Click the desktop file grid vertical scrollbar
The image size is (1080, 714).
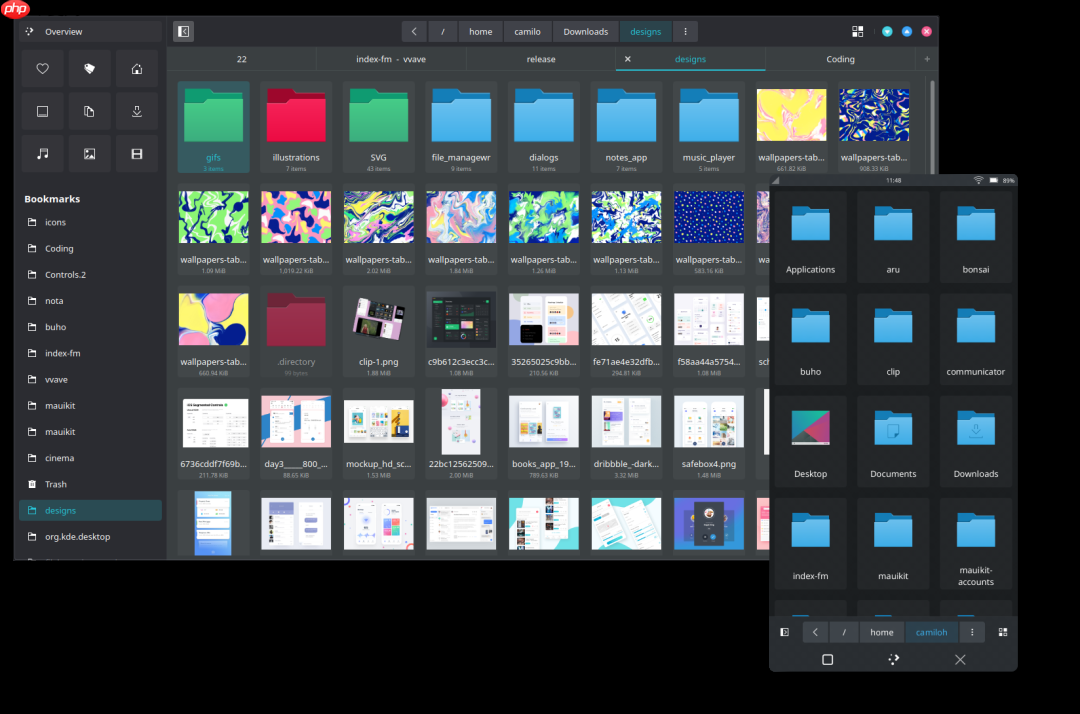[x=933, y=120]
